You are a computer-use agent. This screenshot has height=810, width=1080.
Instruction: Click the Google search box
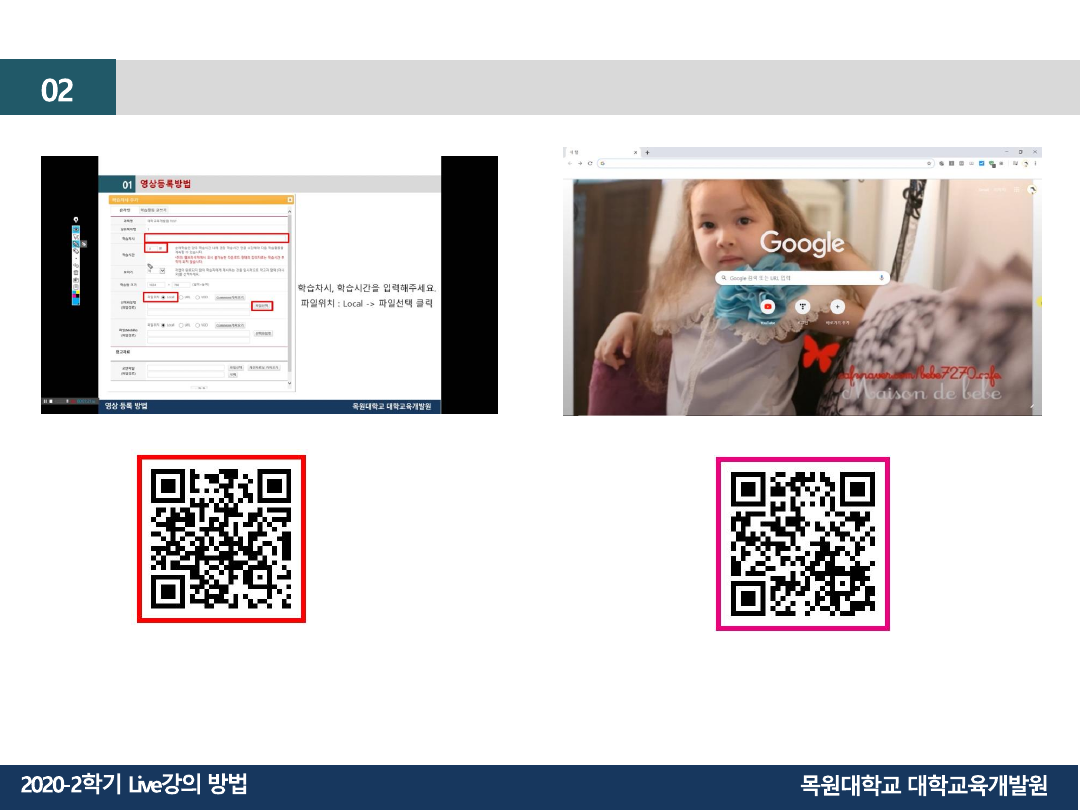pyautogui.click(x=802, y=277)
